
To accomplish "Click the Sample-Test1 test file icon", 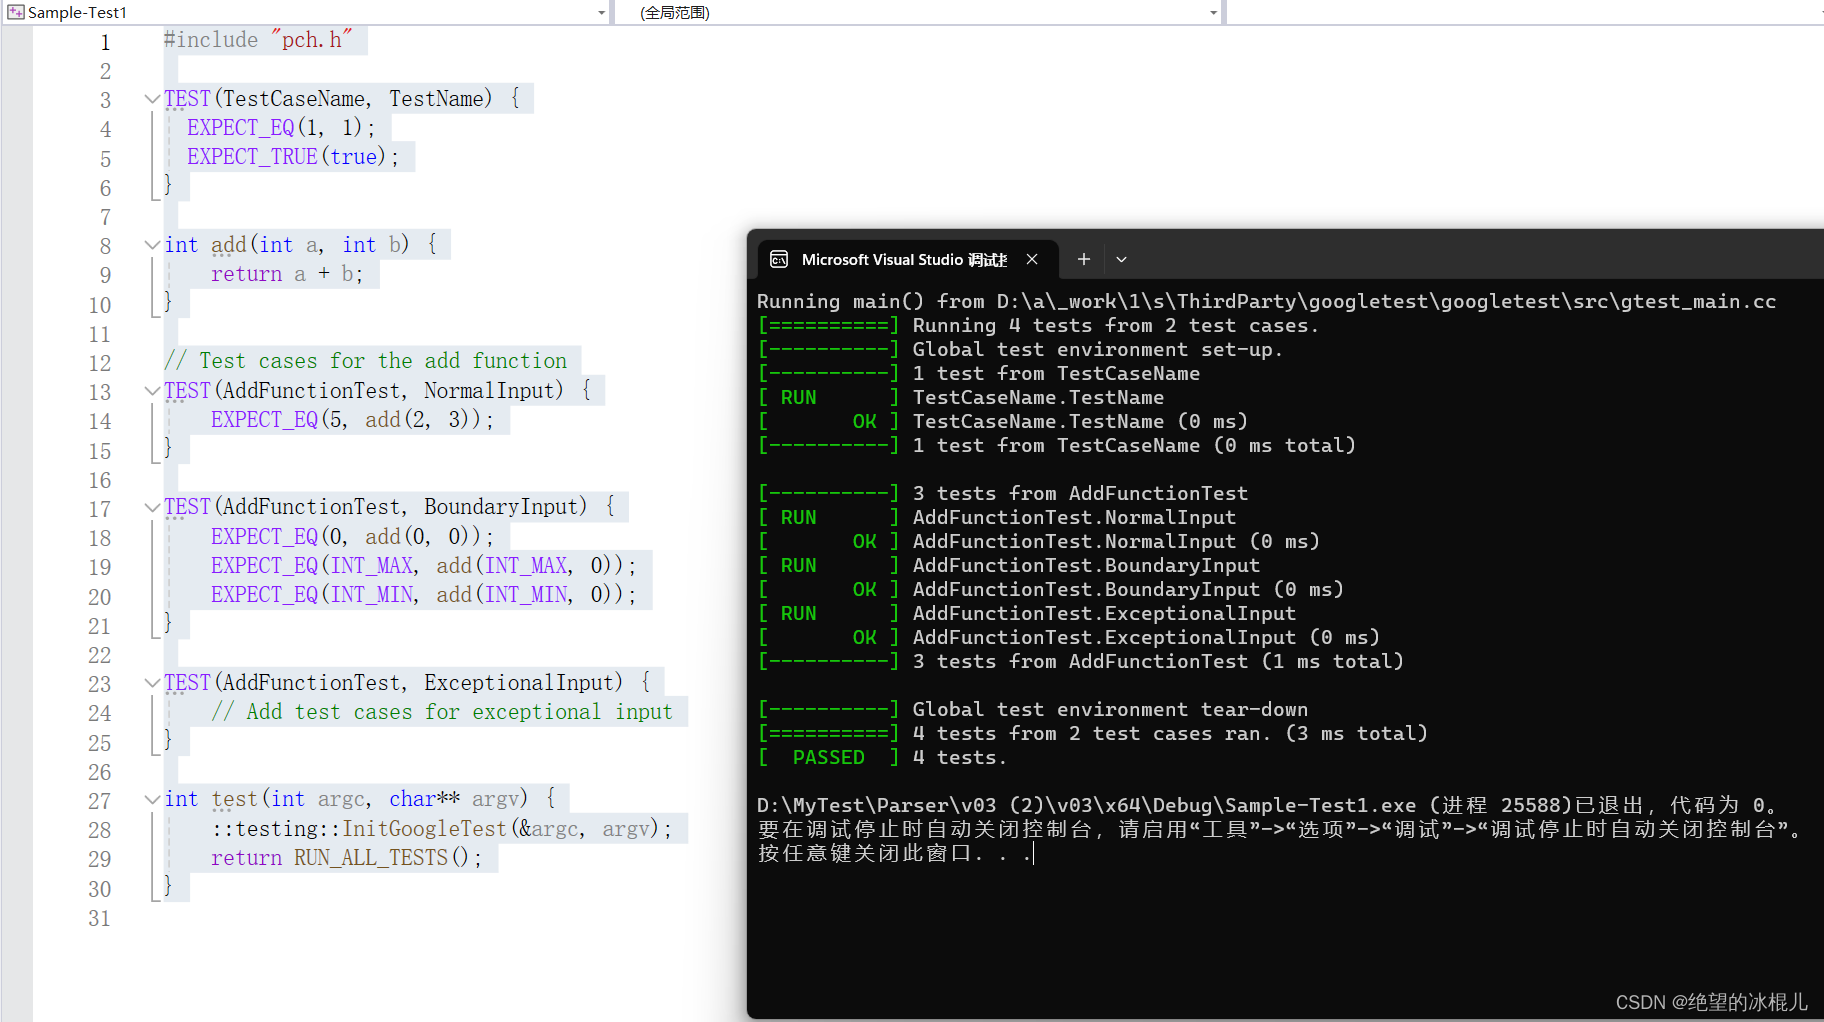I will point(14,12).
